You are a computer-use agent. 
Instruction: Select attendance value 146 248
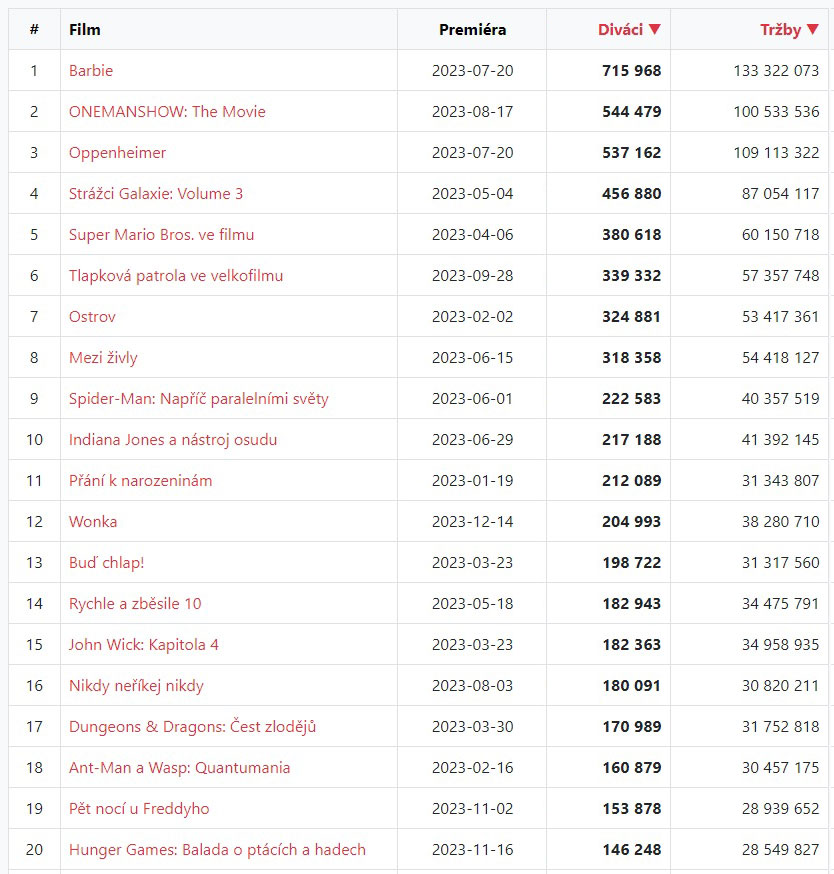[x=632, y=849]
